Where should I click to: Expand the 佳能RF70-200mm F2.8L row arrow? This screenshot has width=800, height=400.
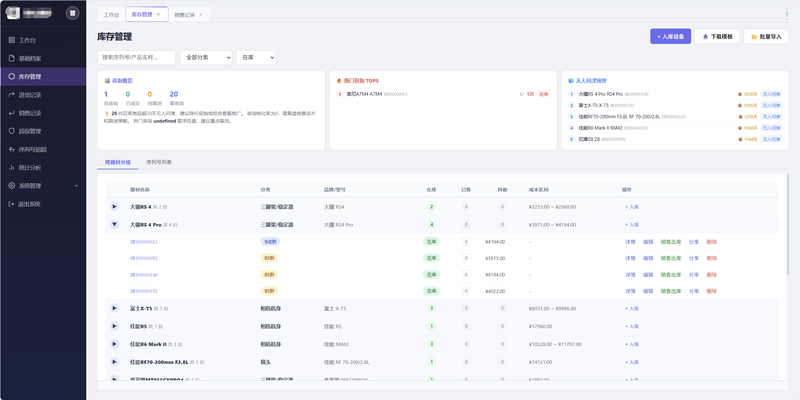[x=114, y=362]
